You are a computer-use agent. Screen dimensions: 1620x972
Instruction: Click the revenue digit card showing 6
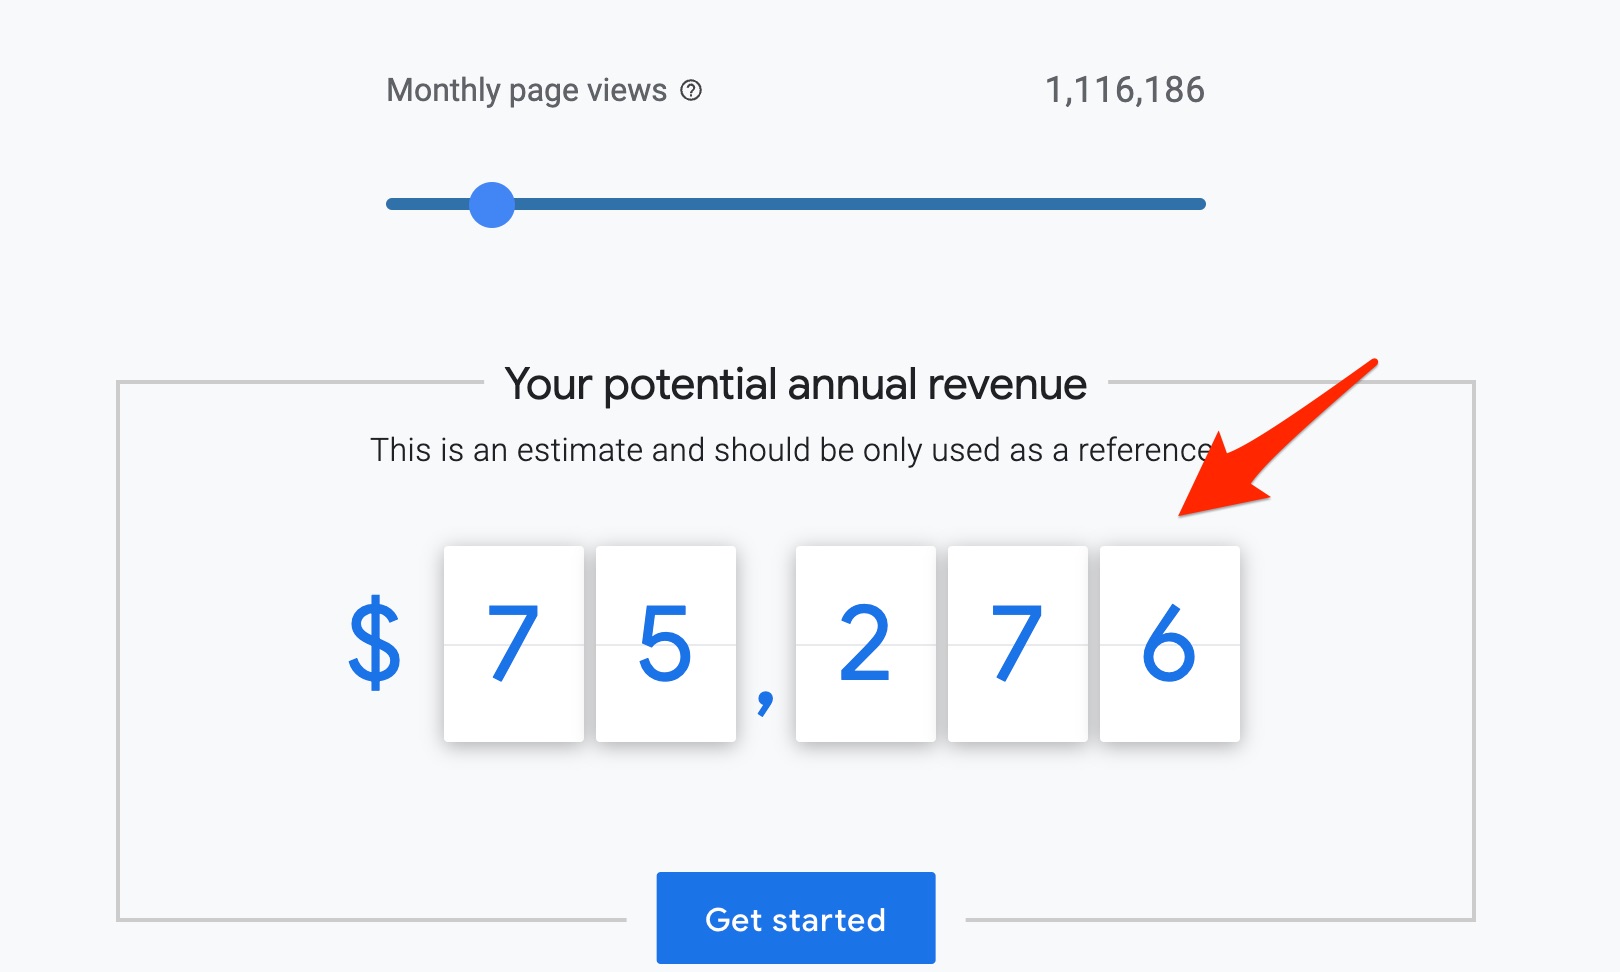1170,644
